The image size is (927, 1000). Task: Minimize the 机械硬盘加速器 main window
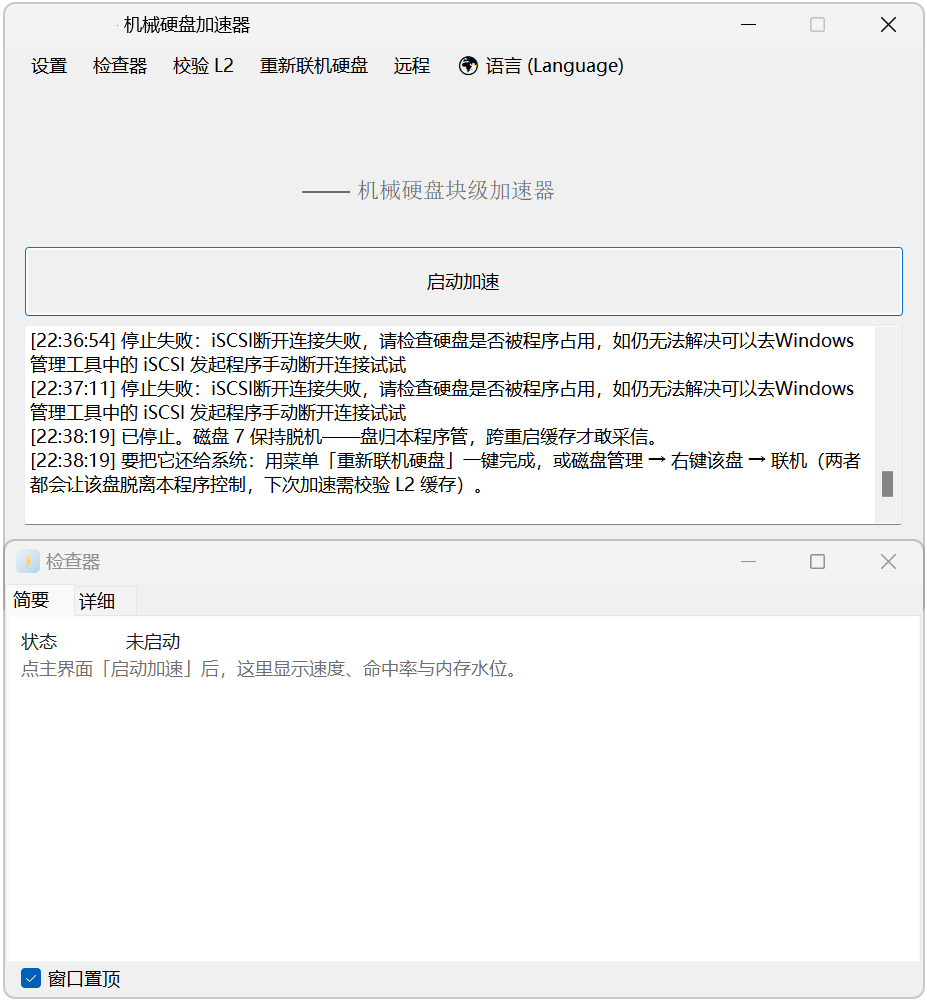(748, 25)
